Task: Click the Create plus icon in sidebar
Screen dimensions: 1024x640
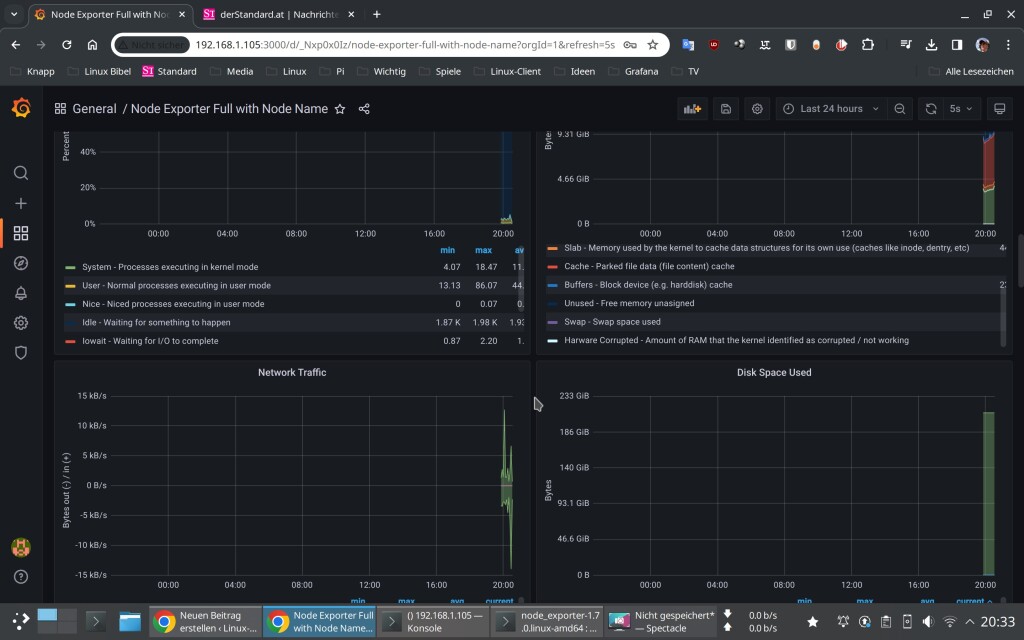Action: click(x=21, y=203)
